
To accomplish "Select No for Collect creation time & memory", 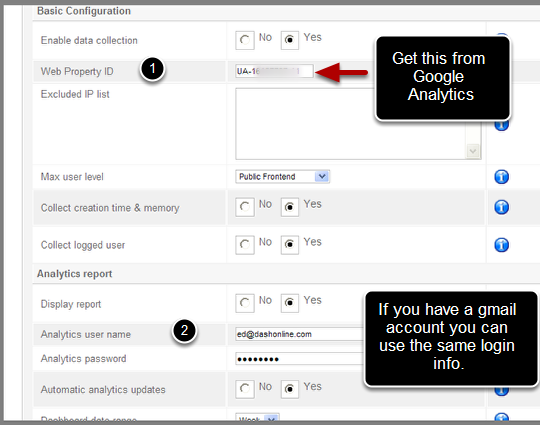I will pos(245,207).
